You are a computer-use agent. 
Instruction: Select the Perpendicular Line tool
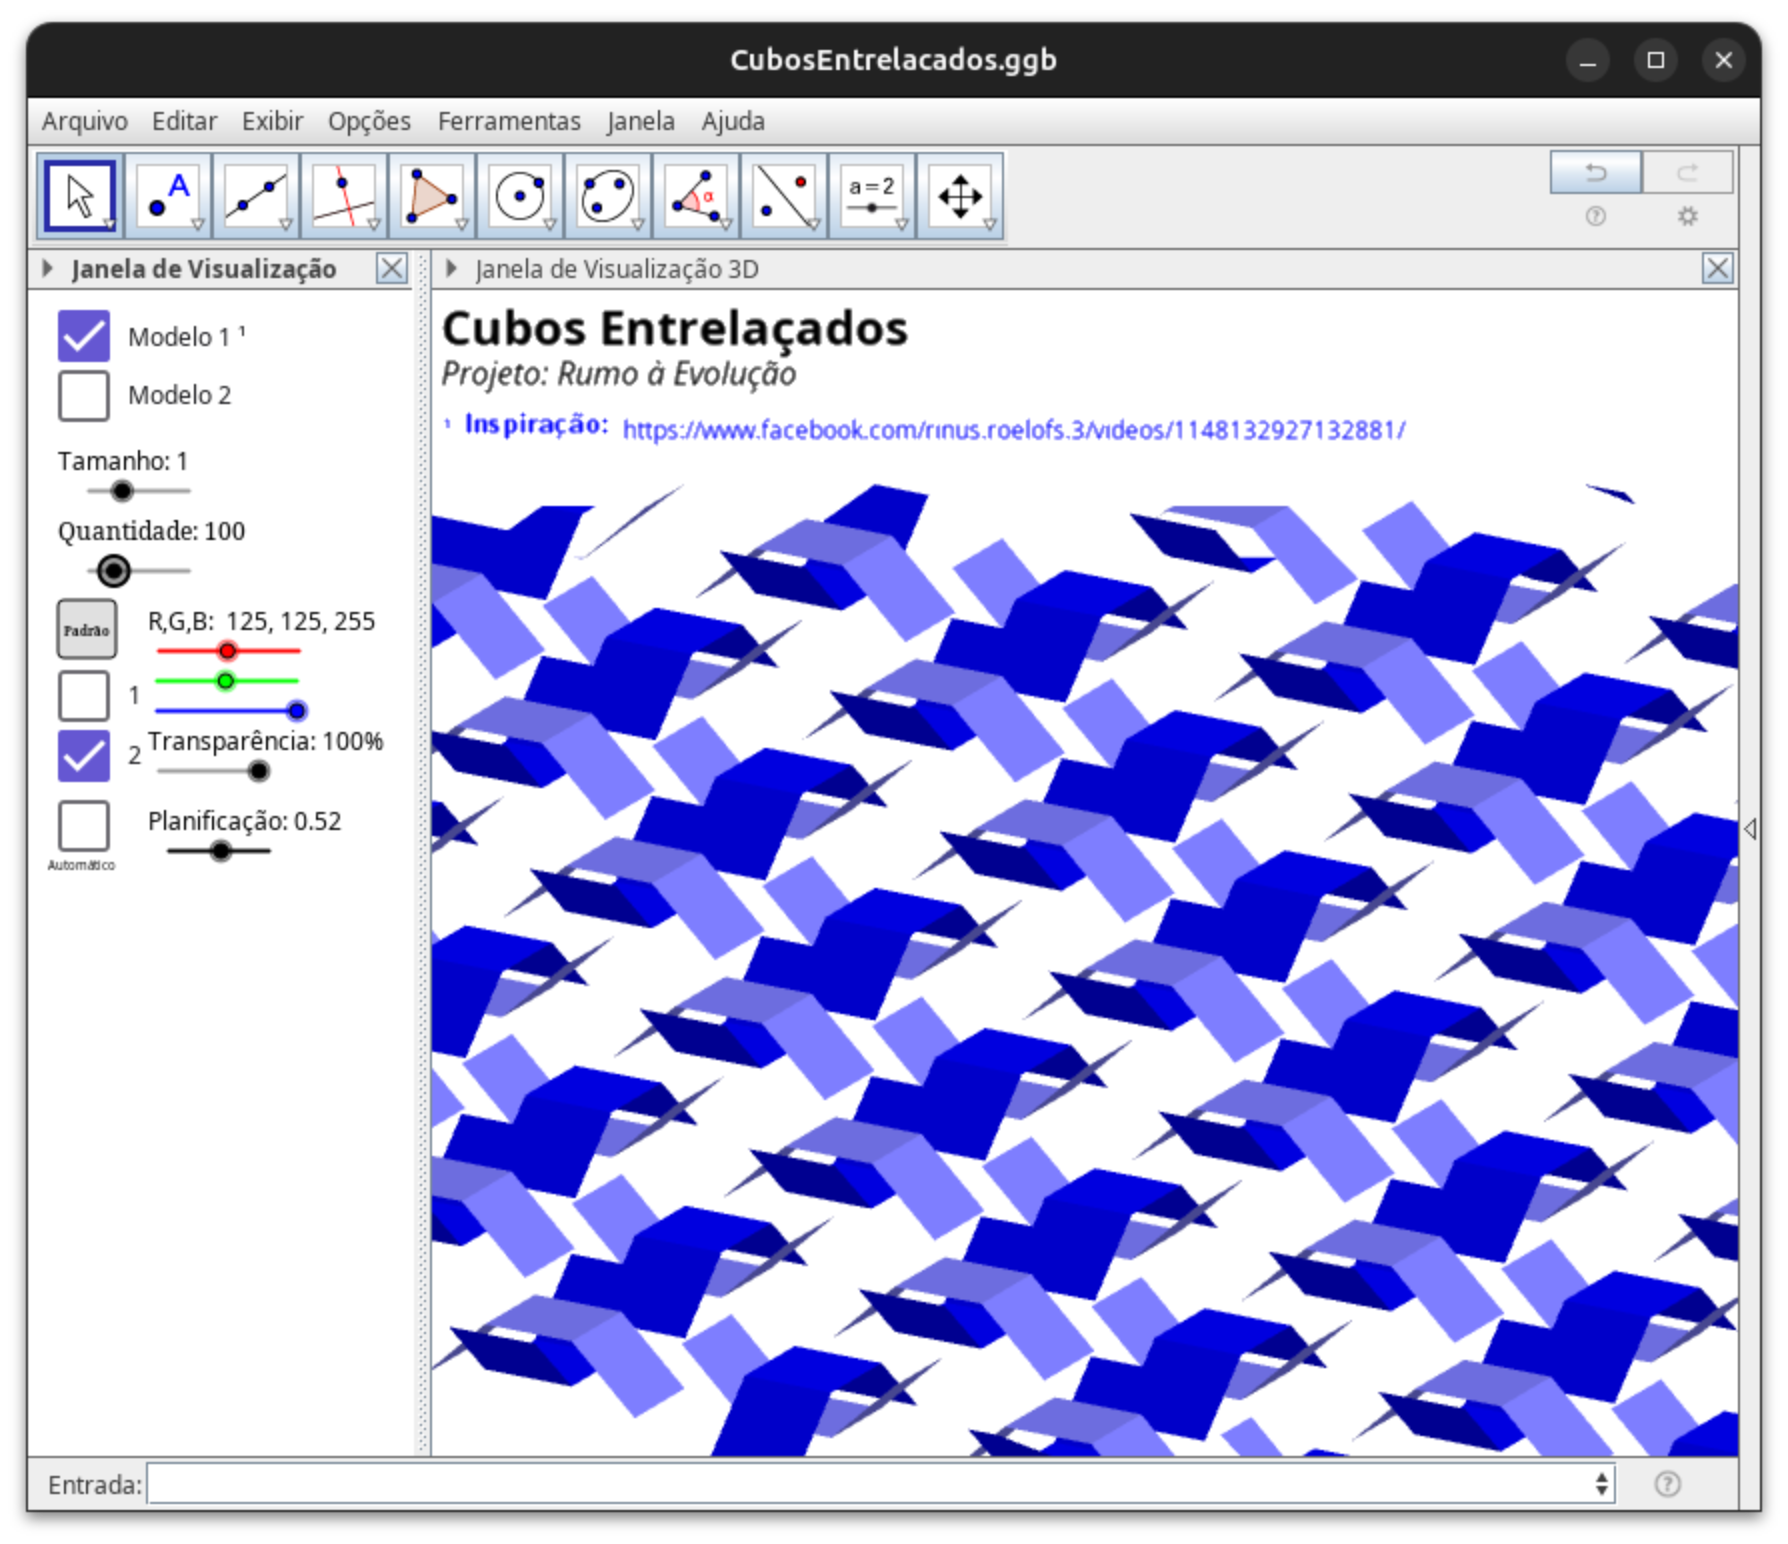coord(344,196)
